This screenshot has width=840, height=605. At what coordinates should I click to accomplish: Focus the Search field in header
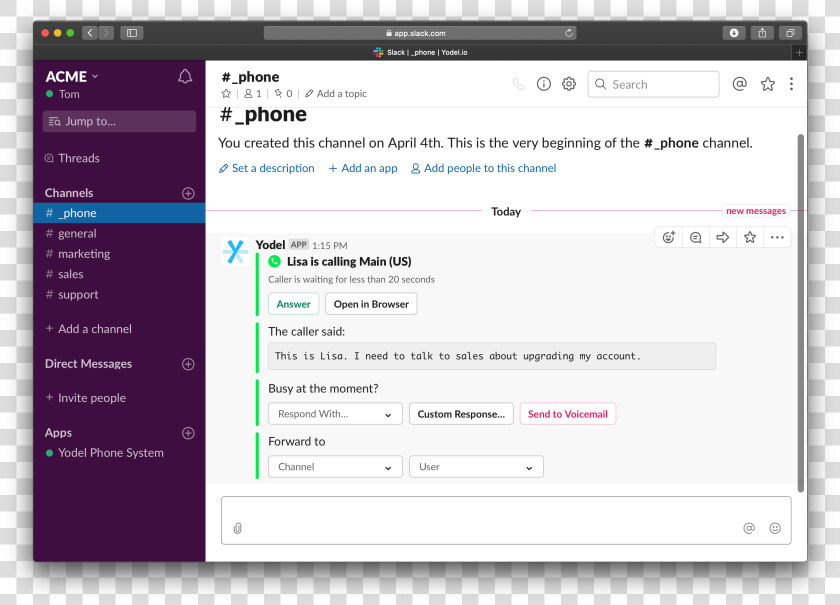654,84
